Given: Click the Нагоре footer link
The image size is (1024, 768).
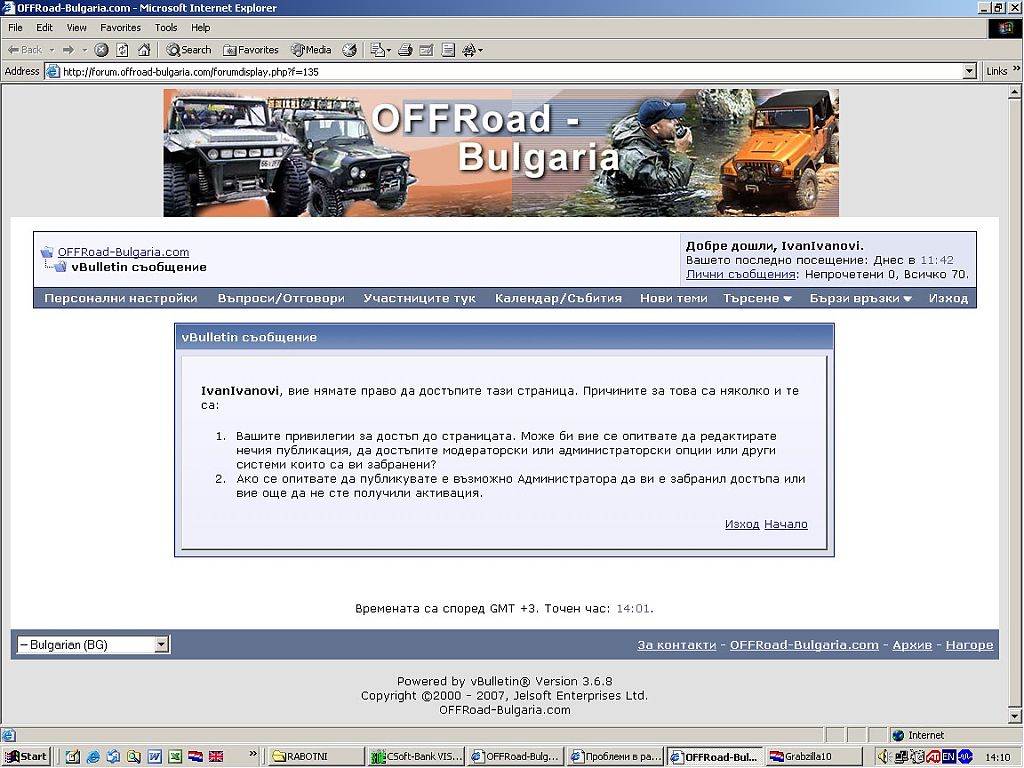Looking at the screenshot, I should [969, 645].
